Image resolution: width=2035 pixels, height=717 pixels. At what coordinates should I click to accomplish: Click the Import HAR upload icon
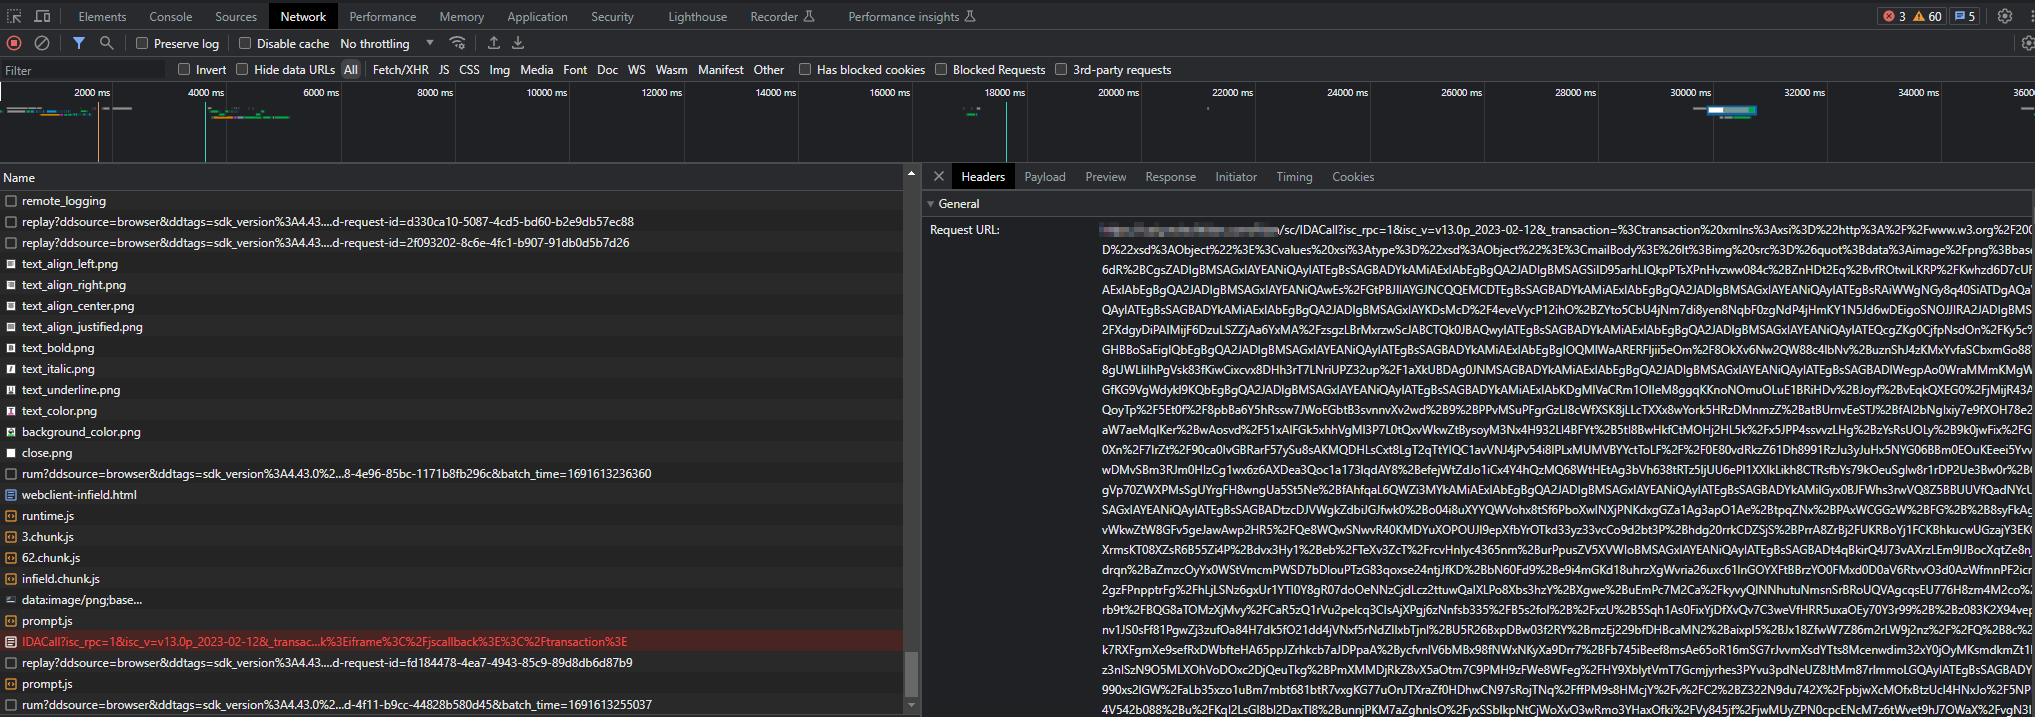click(x=493, y=43)
